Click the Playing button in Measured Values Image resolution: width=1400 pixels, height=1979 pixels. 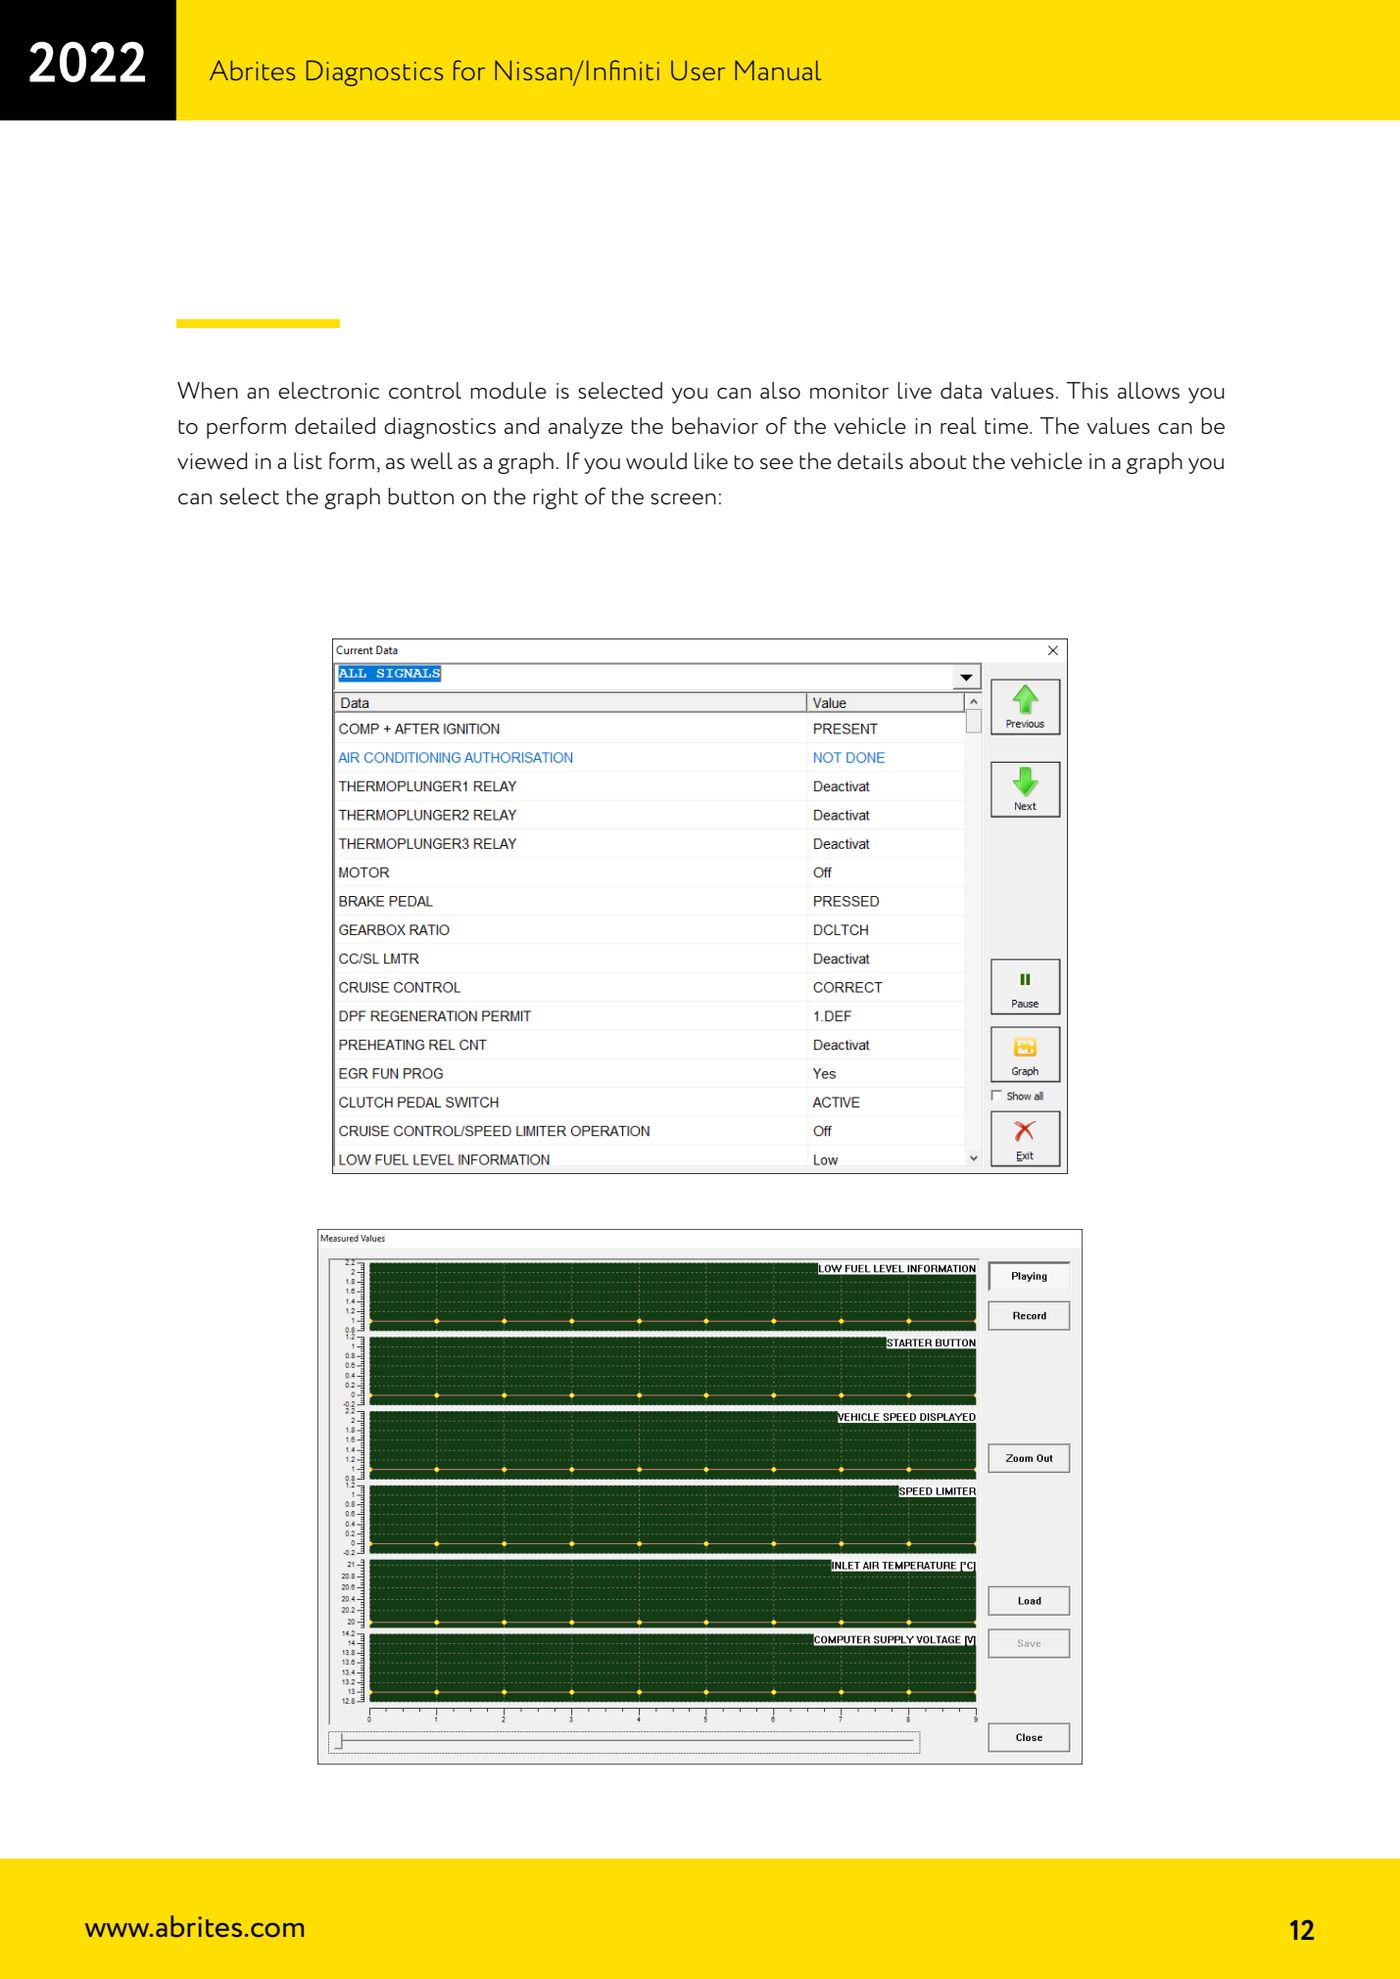[1029, 1276]
